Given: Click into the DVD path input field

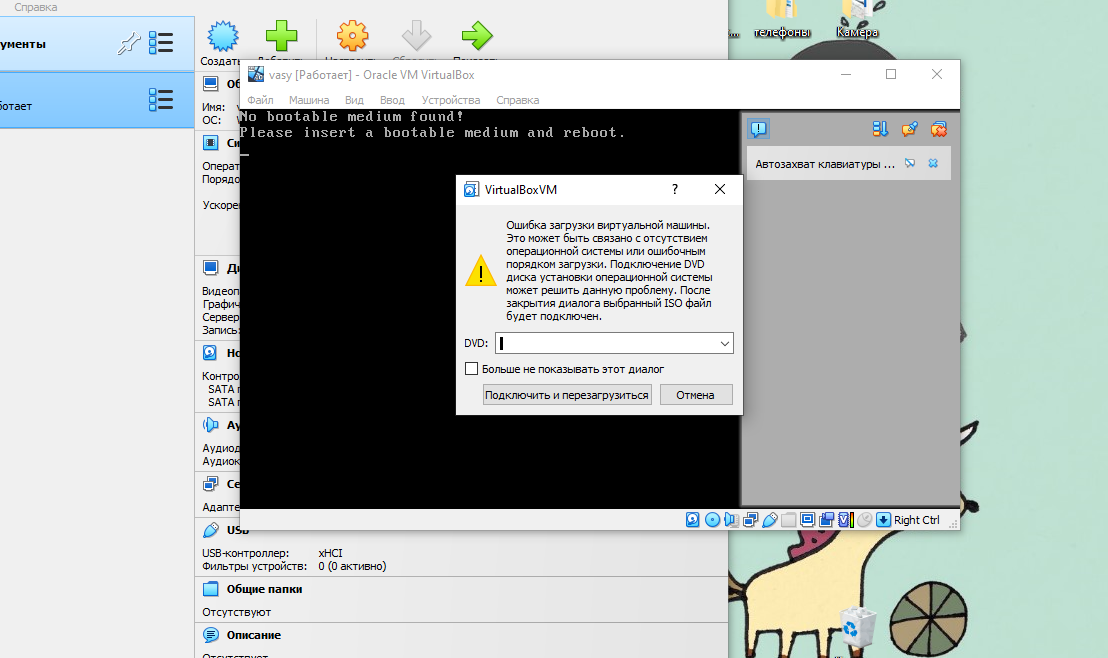Looking at the screenshot, I should point(605,343).
